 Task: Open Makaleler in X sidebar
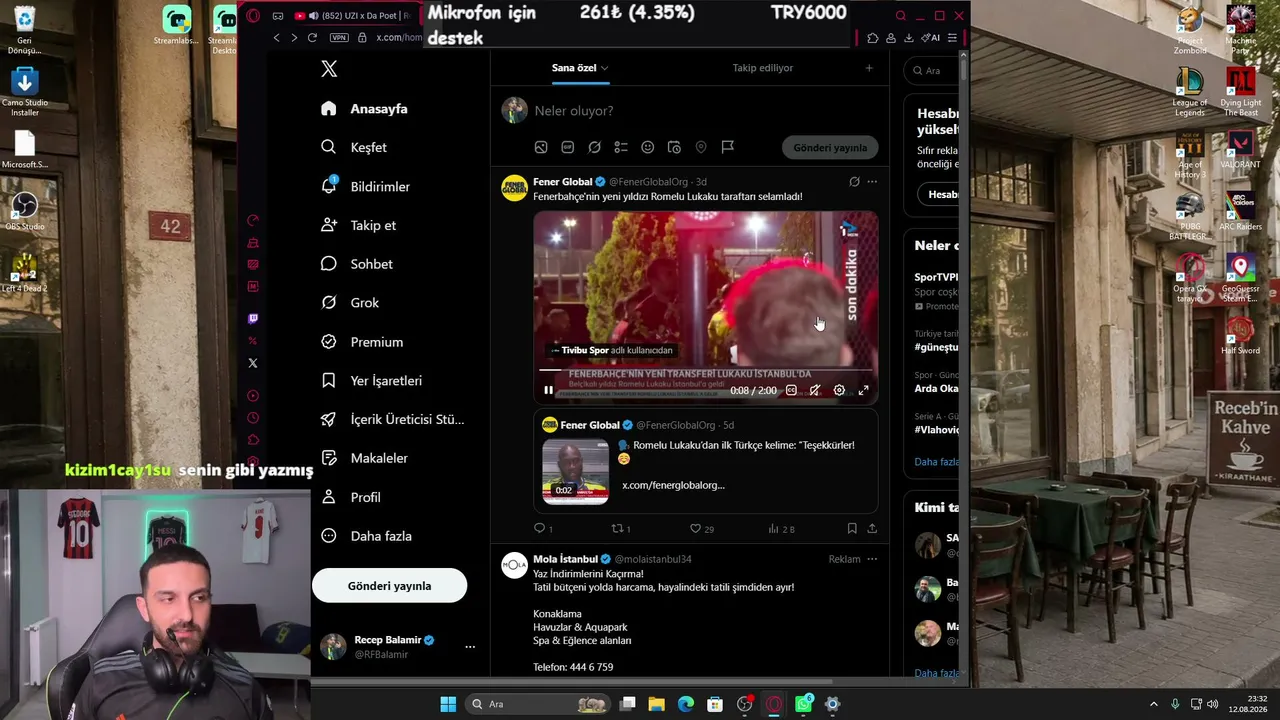pos(364,458)
